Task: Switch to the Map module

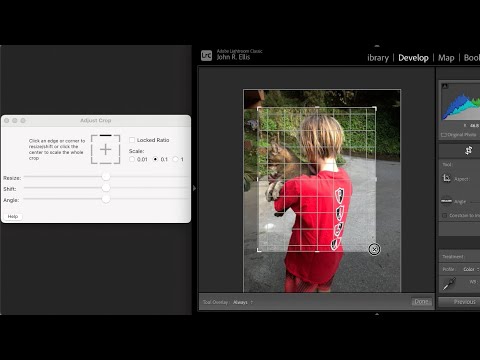Action: tap(446, 58)
